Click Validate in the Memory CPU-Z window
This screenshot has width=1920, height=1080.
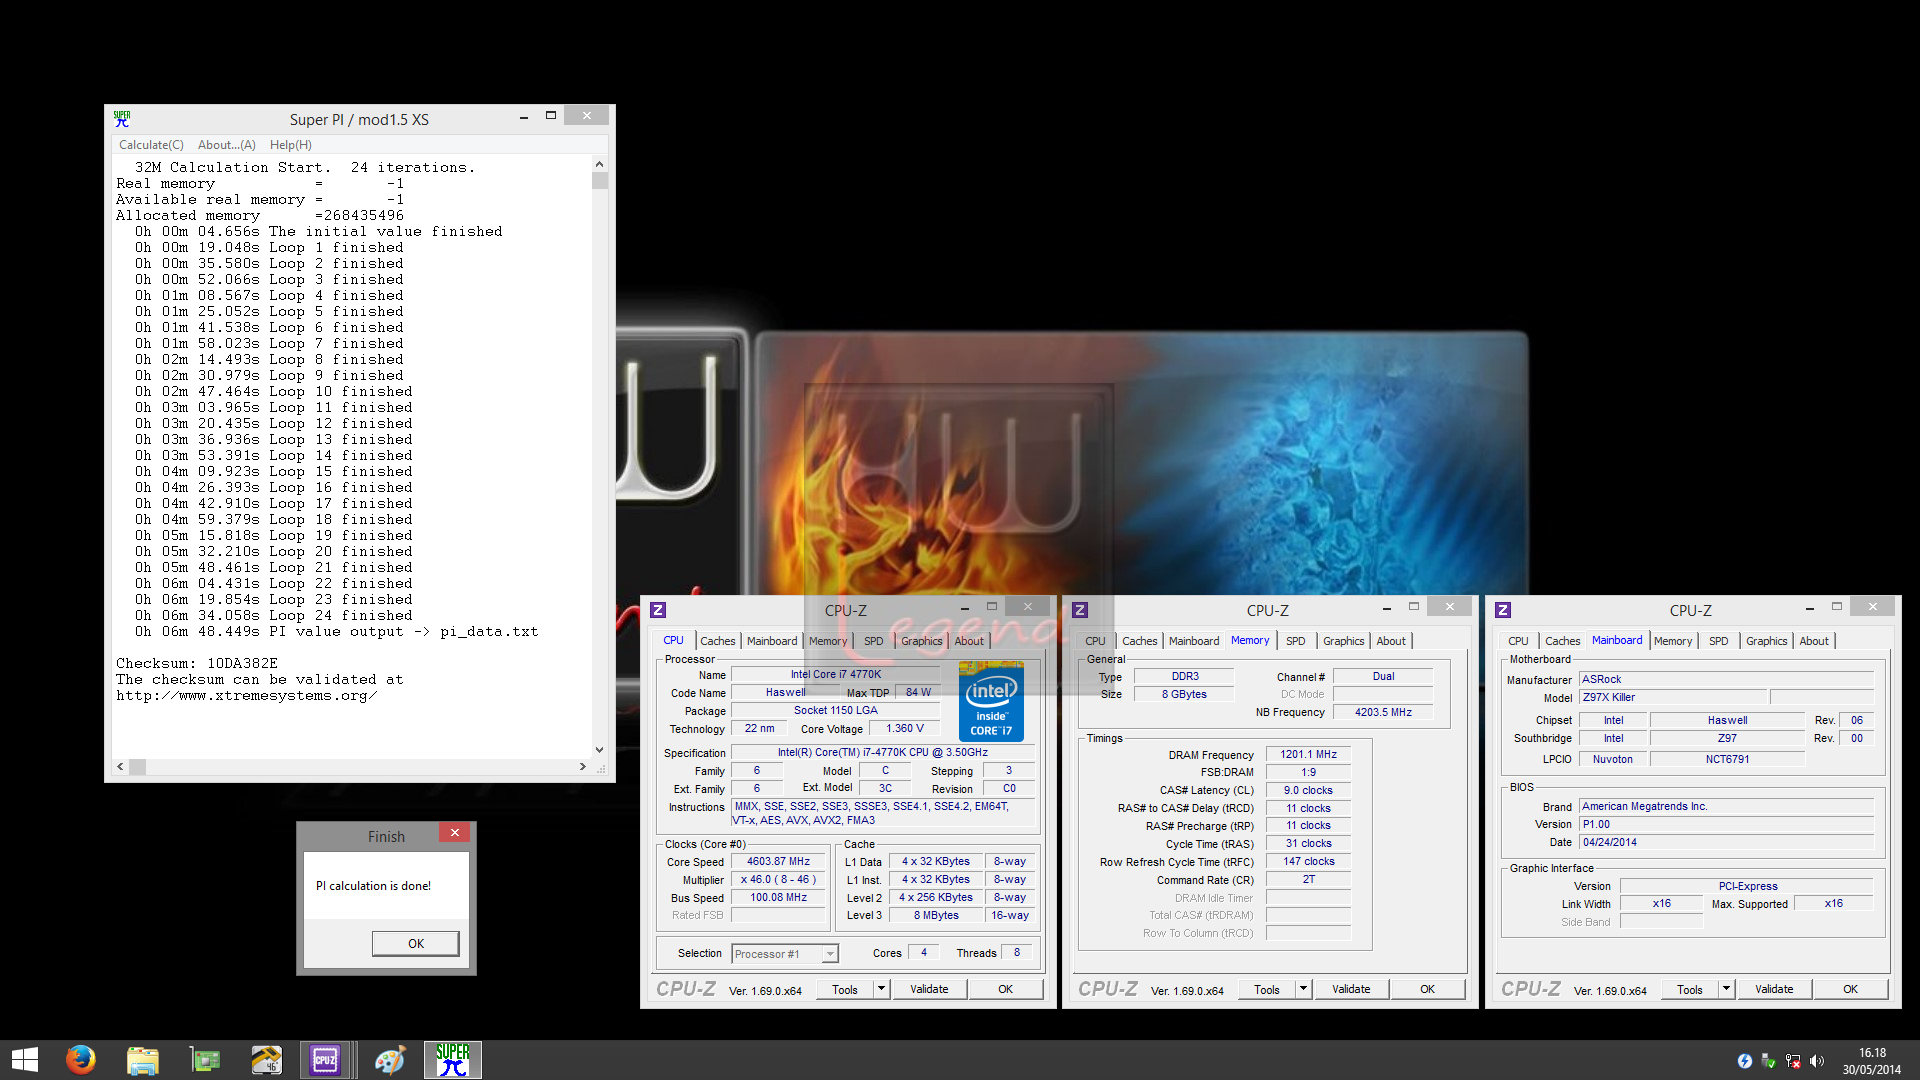(1351, 989)
